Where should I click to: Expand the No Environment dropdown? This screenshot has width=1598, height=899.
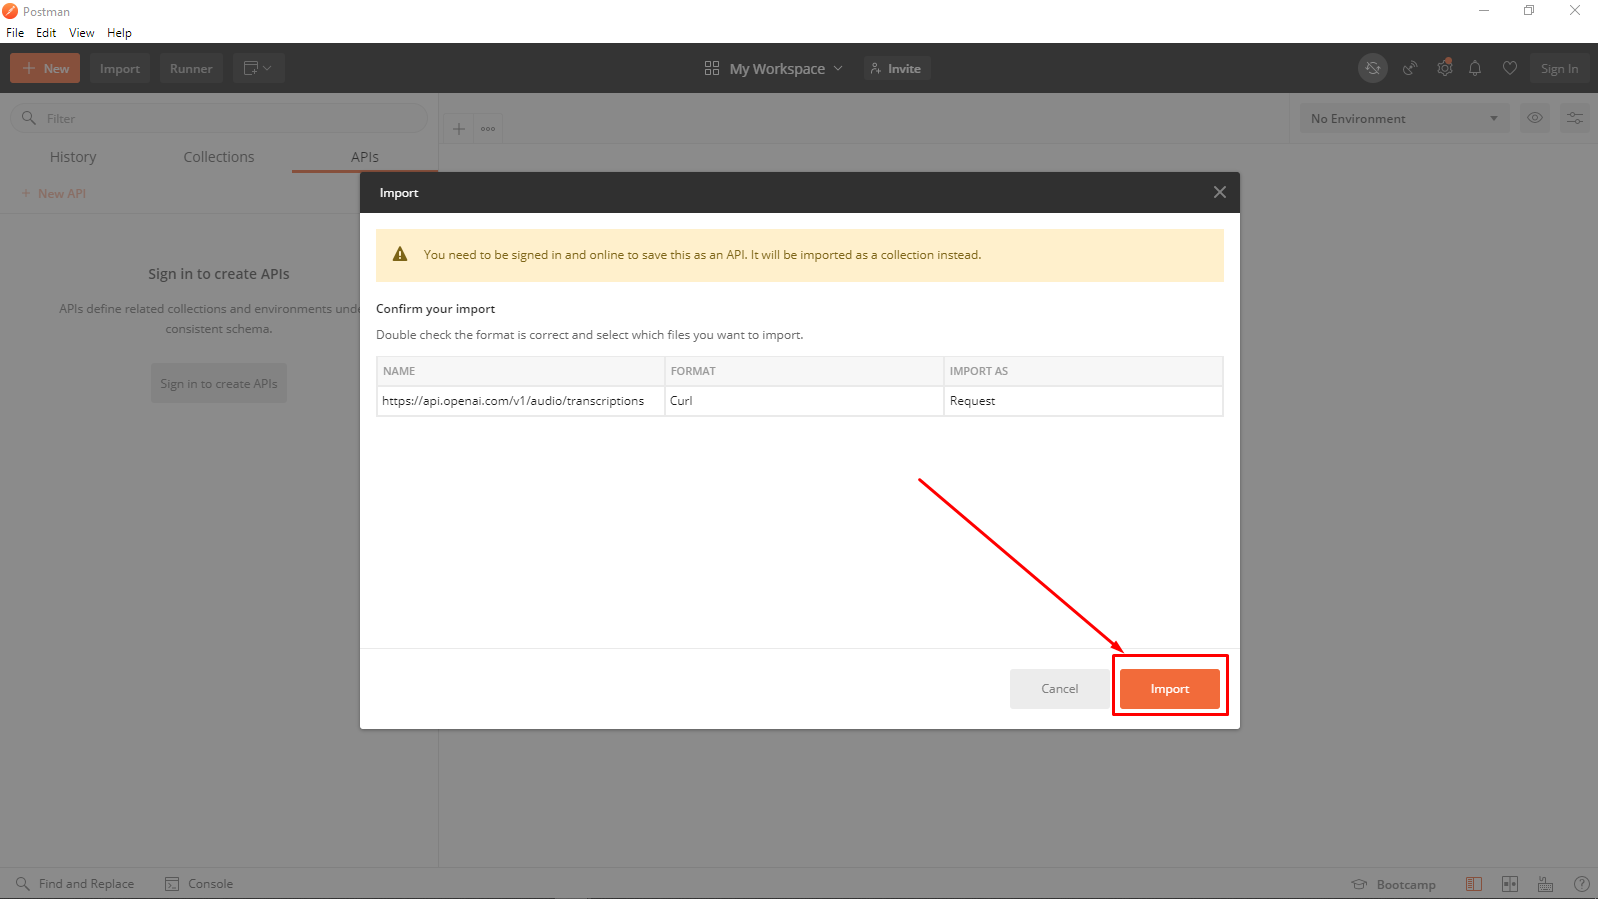click(x=1404, y=118)
